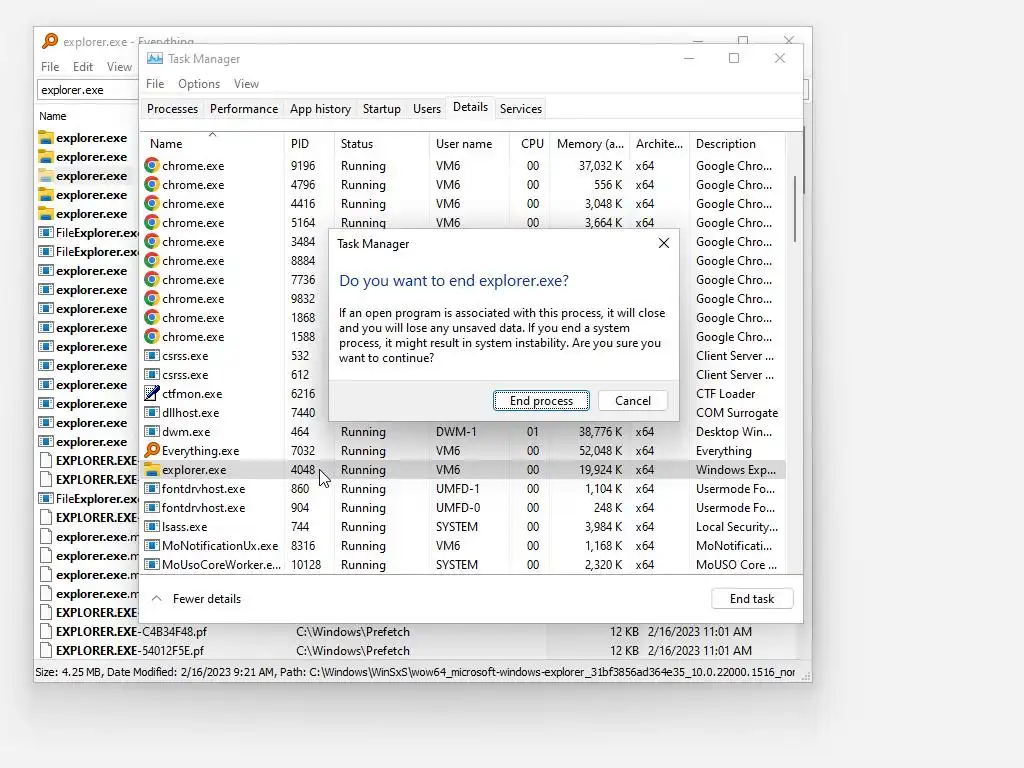This screenshot has width=1024, height=768.
Task: Switch to the Performance tab
Action: [244, 108]
